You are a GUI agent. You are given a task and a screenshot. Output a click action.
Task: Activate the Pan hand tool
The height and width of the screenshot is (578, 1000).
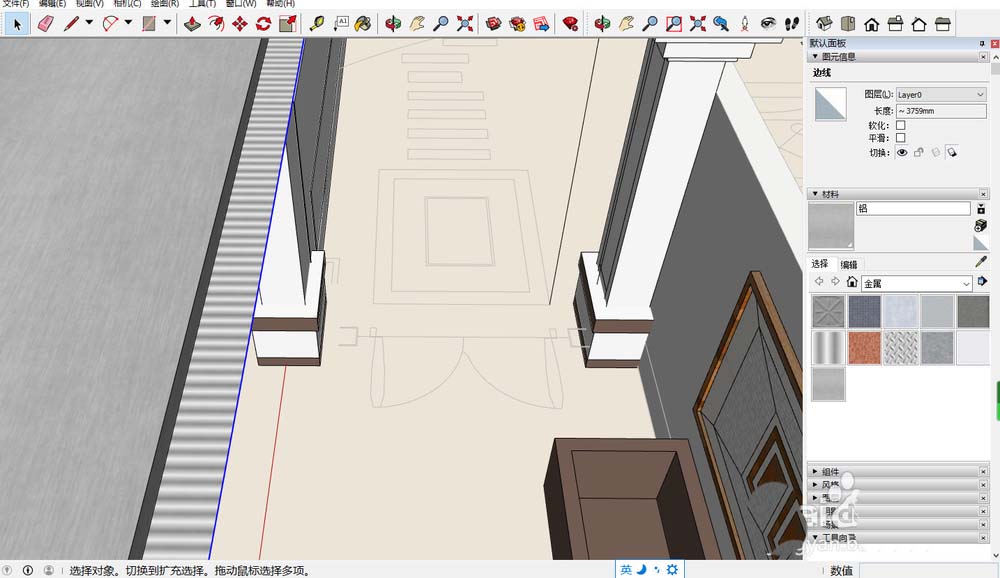(627, 22)
